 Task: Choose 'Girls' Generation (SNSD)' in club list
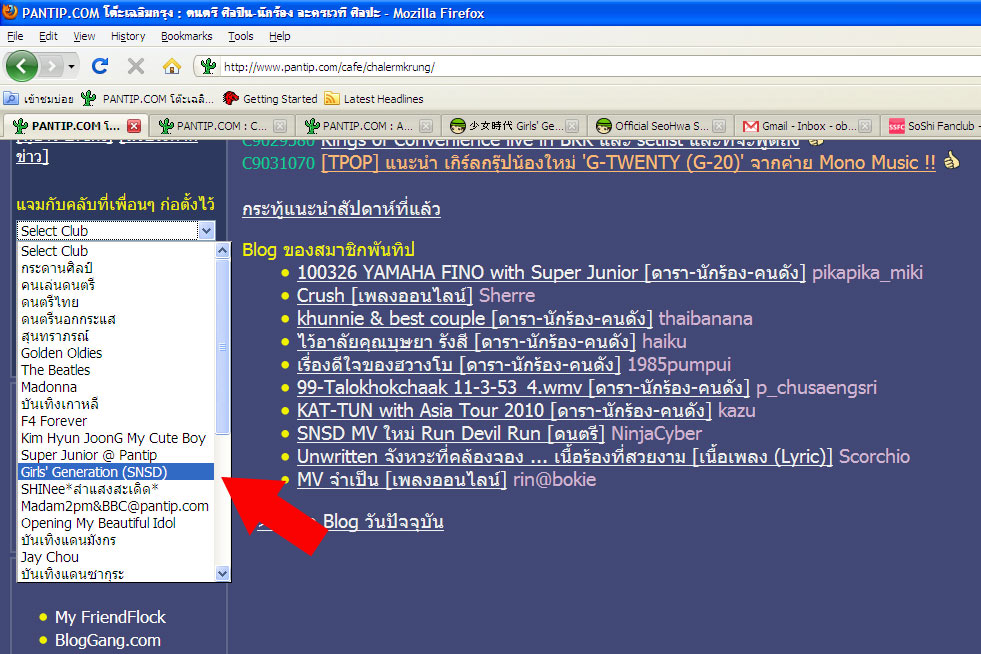(x=116, y=472)
